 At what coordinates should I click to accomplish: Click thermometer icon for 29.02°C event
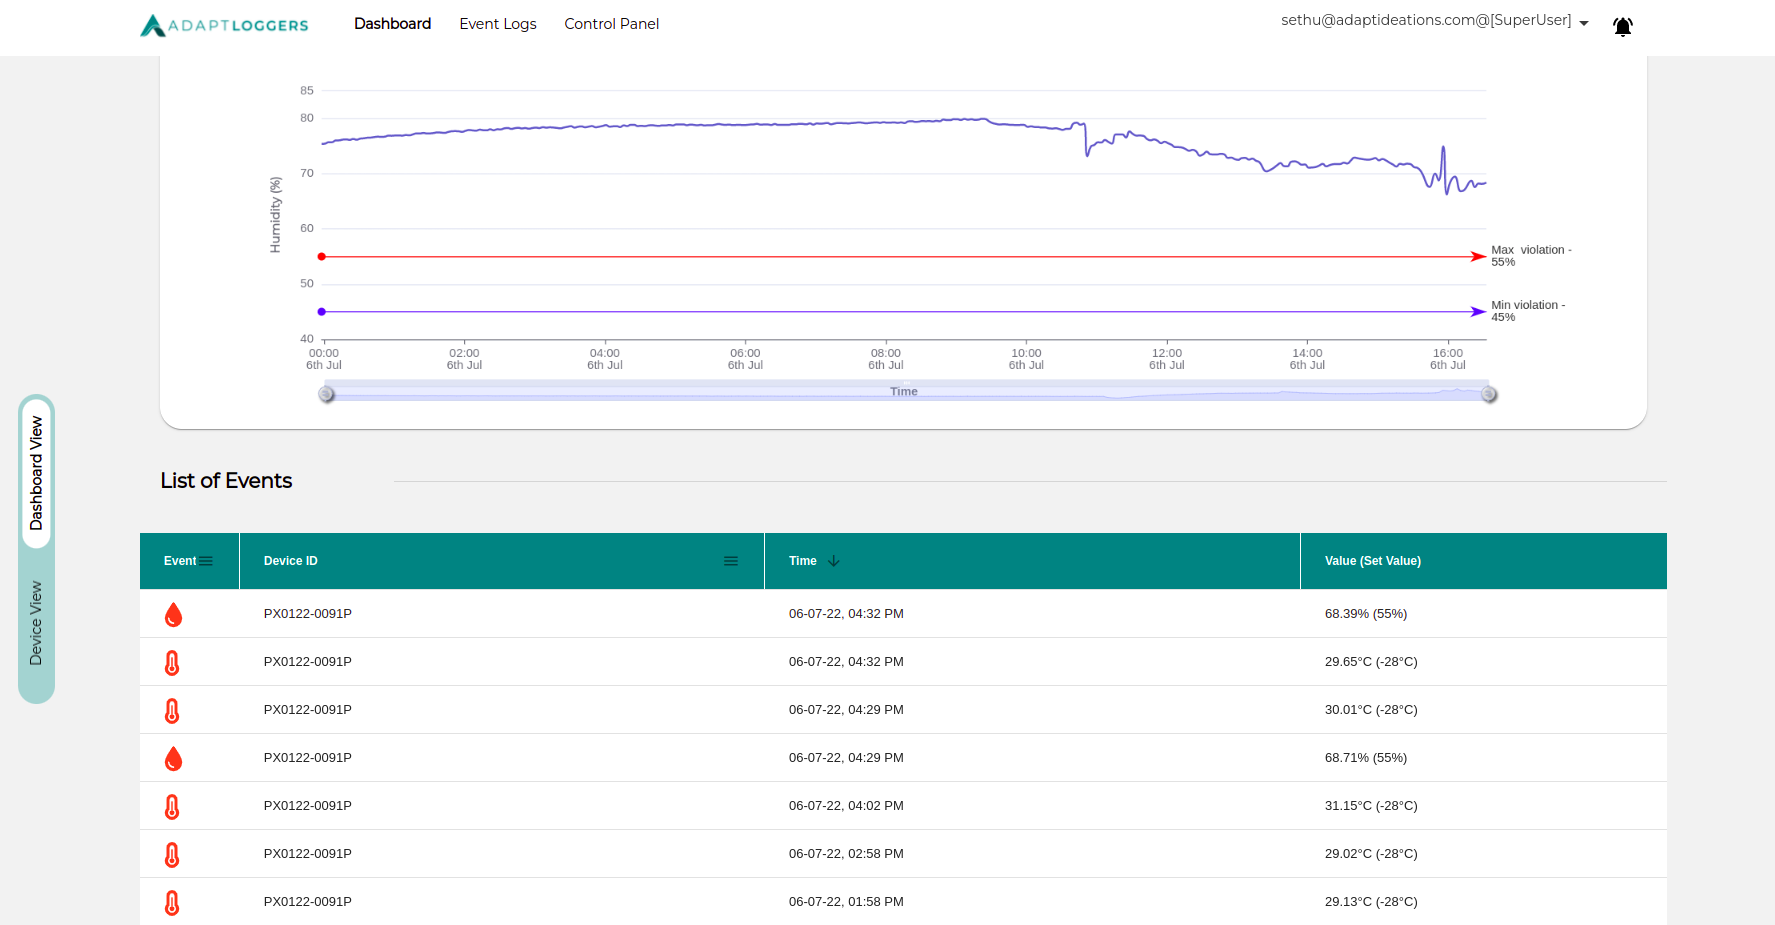[172, 855]
